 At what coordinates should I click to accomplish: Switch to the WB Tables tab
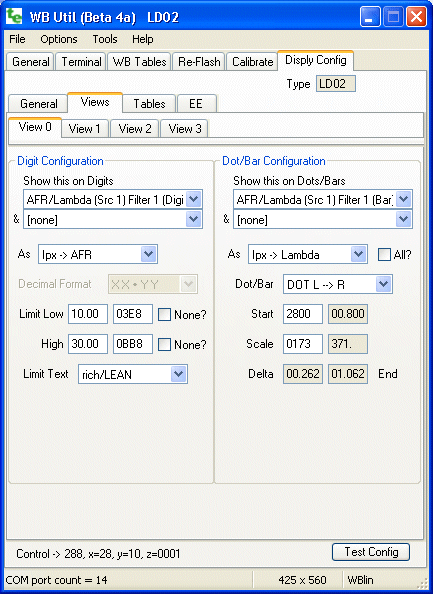(140, 62)
